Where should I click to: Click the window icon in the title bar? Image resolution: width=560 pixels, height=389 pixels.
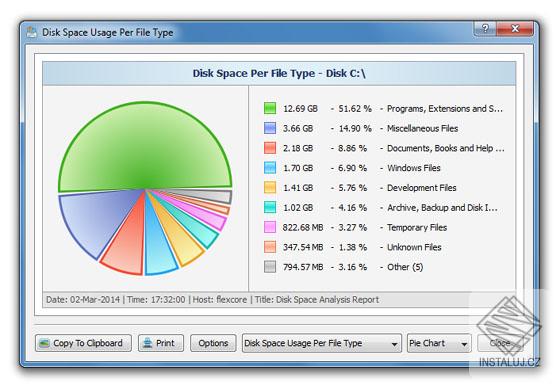point(31,33)
